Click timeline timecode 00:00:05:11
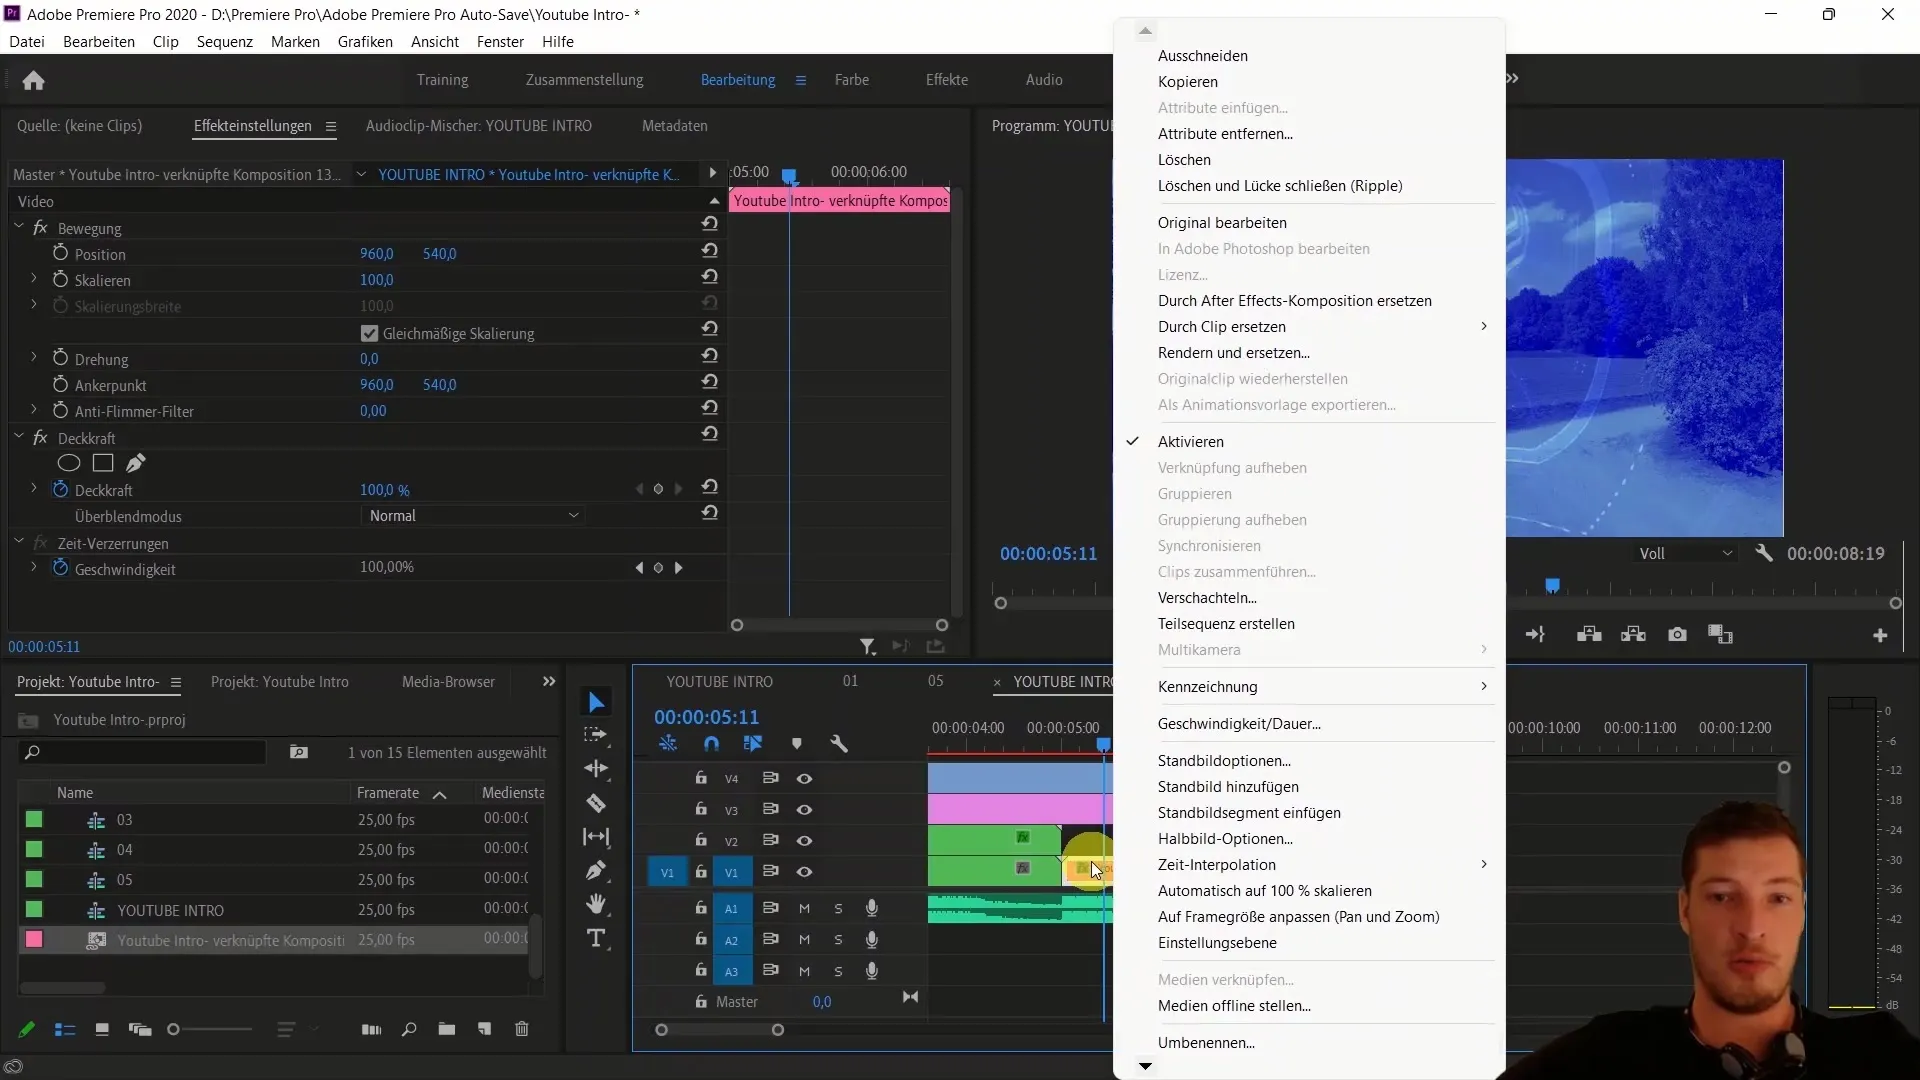The height and width of the screenshot is (1080, 1920). click(706, 717)
